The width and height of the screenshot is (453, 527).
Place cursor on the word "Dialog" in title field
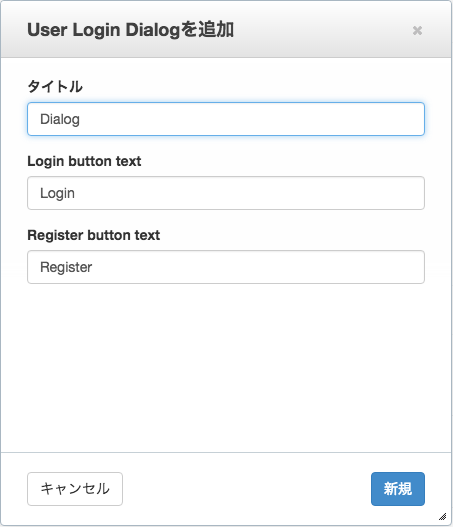click(60, 119)
